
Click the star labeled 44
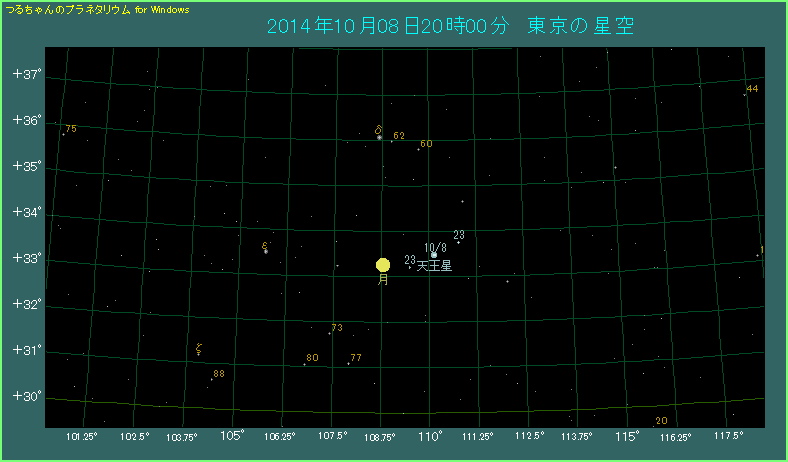click(x=744, y=94)
